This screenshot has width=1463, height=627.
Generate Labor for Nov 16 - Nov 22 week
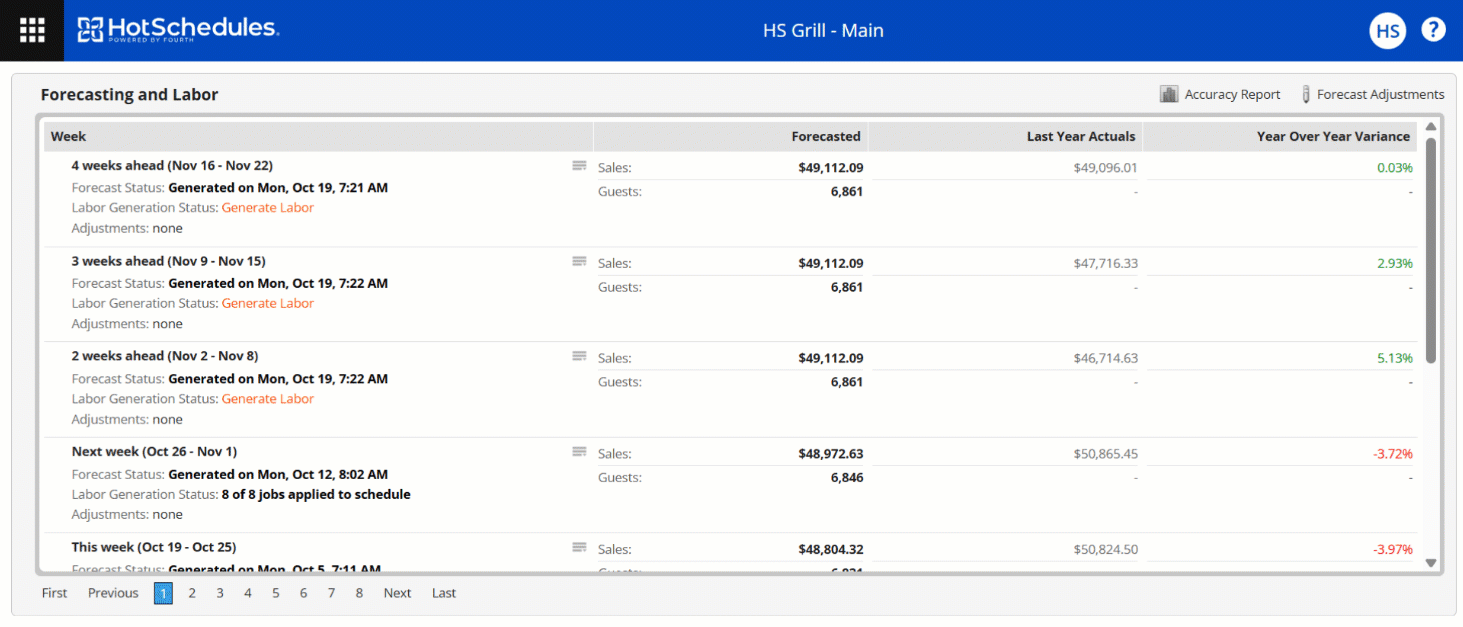tap(267, 208)
